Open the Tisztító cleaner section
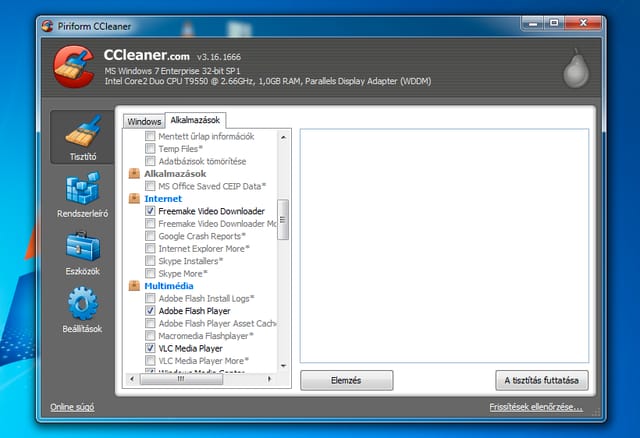Image resolution: width=640 pixels, height=438 pixels. click(82, 137)
